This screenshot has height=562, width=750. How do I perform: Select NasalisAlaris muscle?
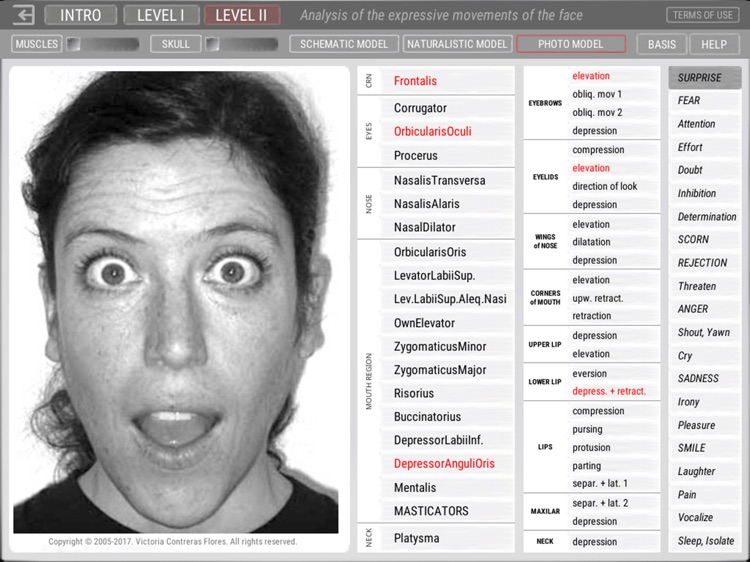point(447,204)
